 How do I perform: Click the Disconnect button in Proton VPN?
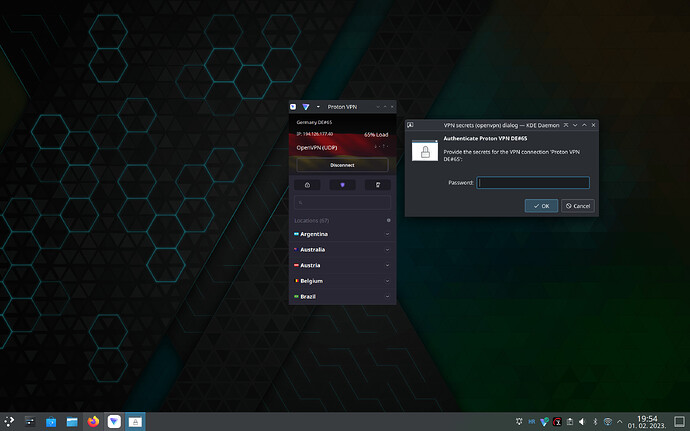point(342,165)
